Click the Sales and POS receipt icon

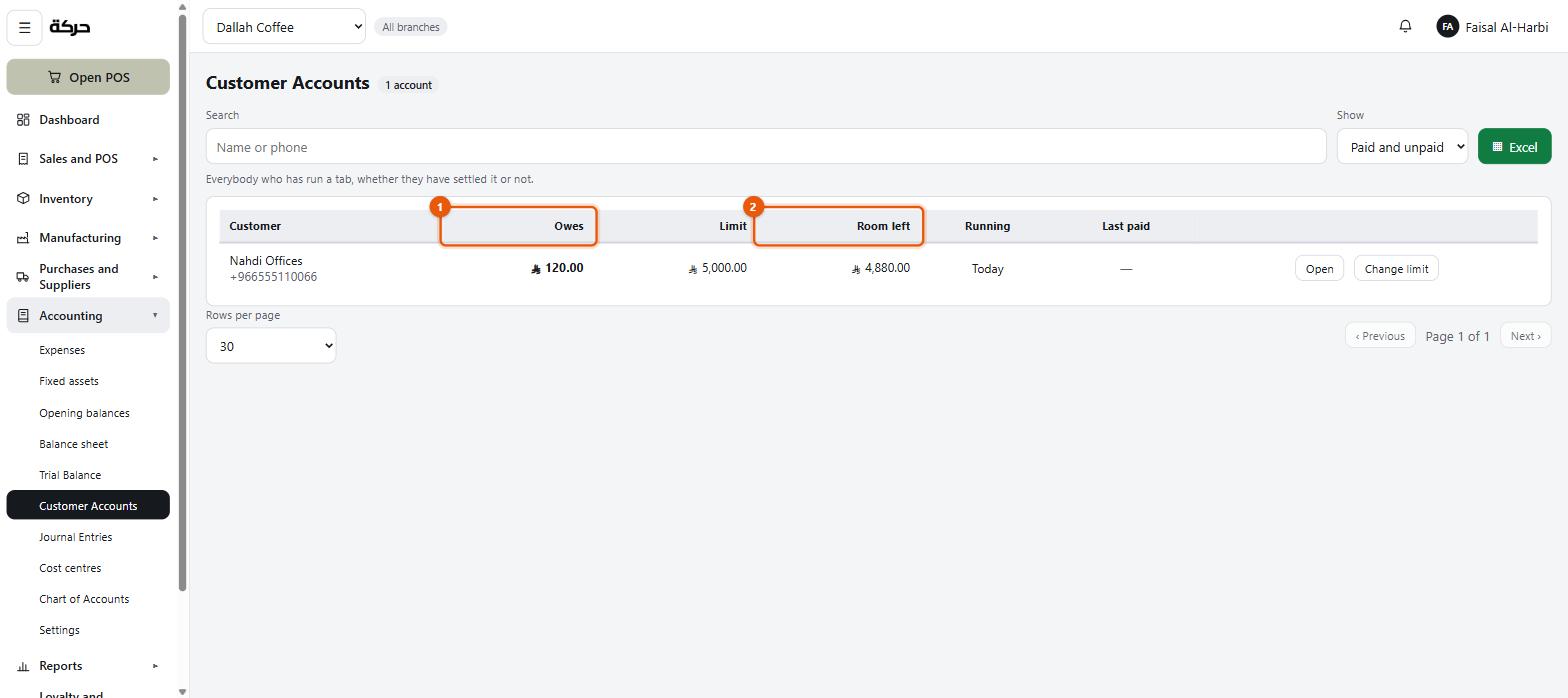(x=23, y=159)
